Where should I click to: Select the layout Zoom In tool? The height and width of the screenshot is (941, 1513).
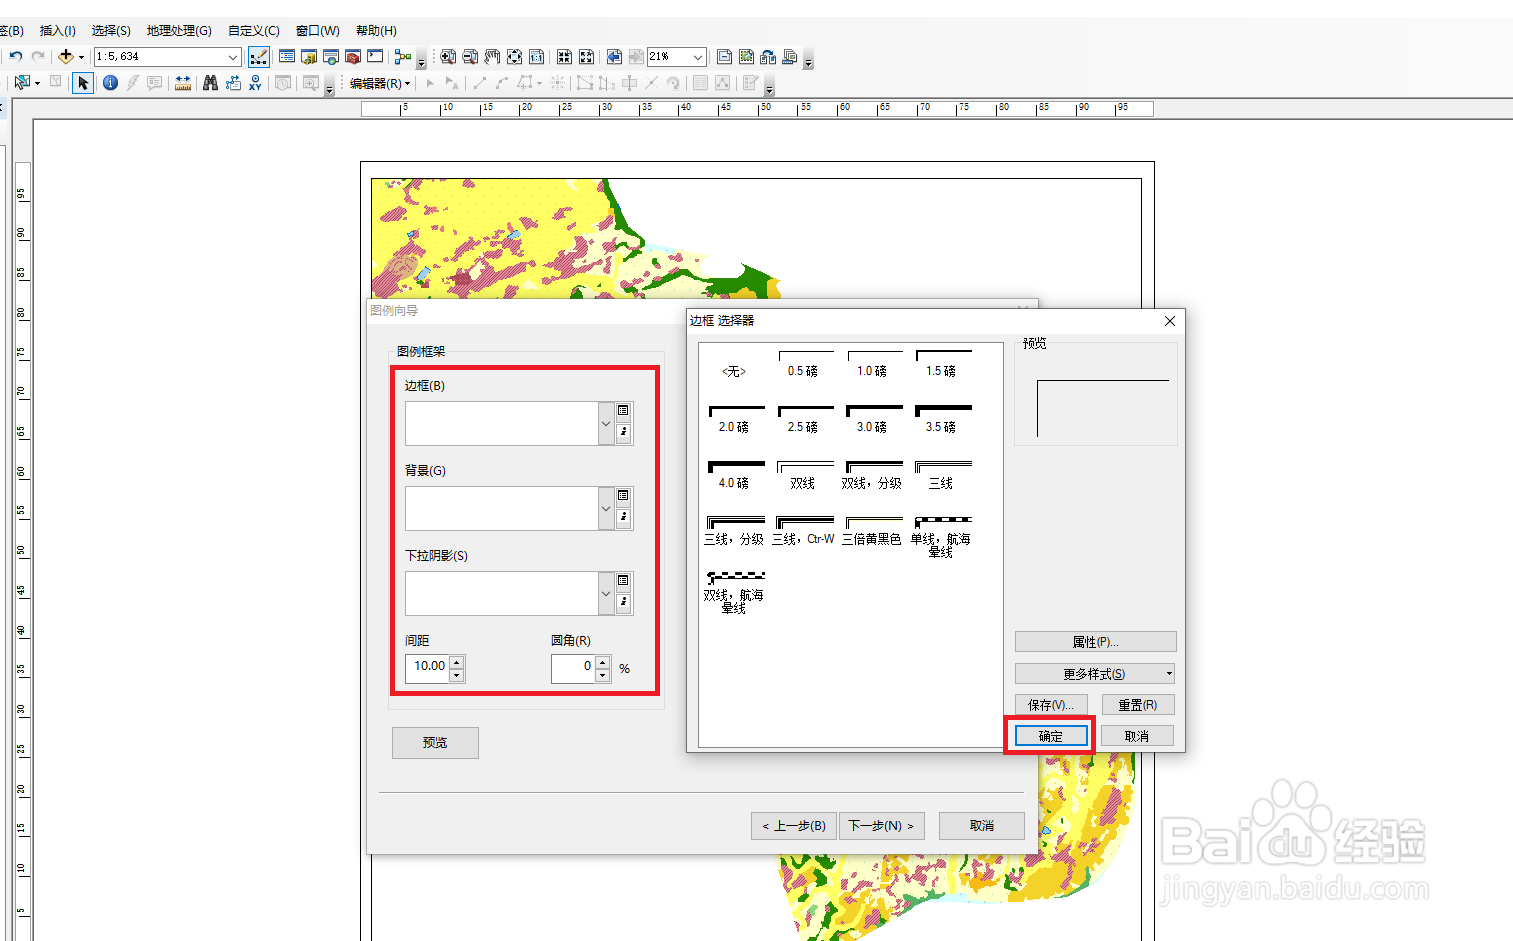coord(448,57)
